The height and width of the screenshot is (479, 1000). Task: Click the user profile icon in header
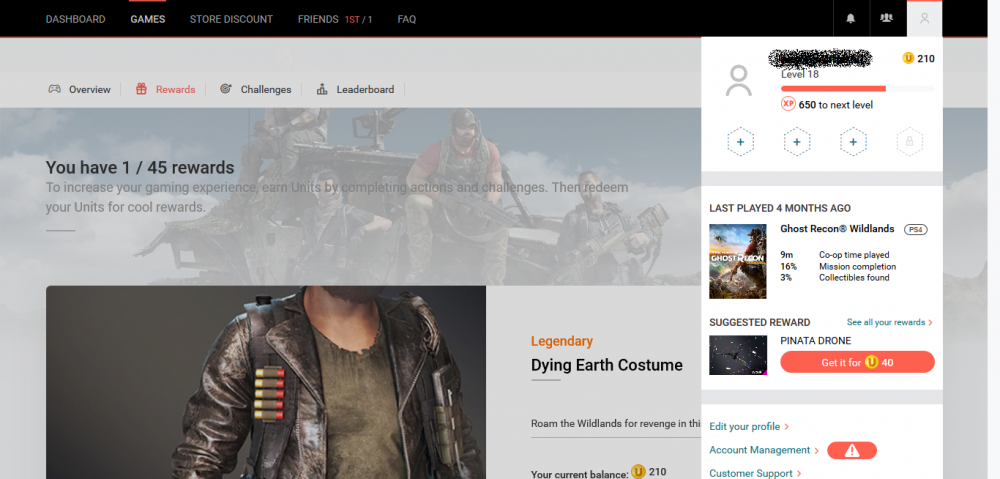click(924, 18)
